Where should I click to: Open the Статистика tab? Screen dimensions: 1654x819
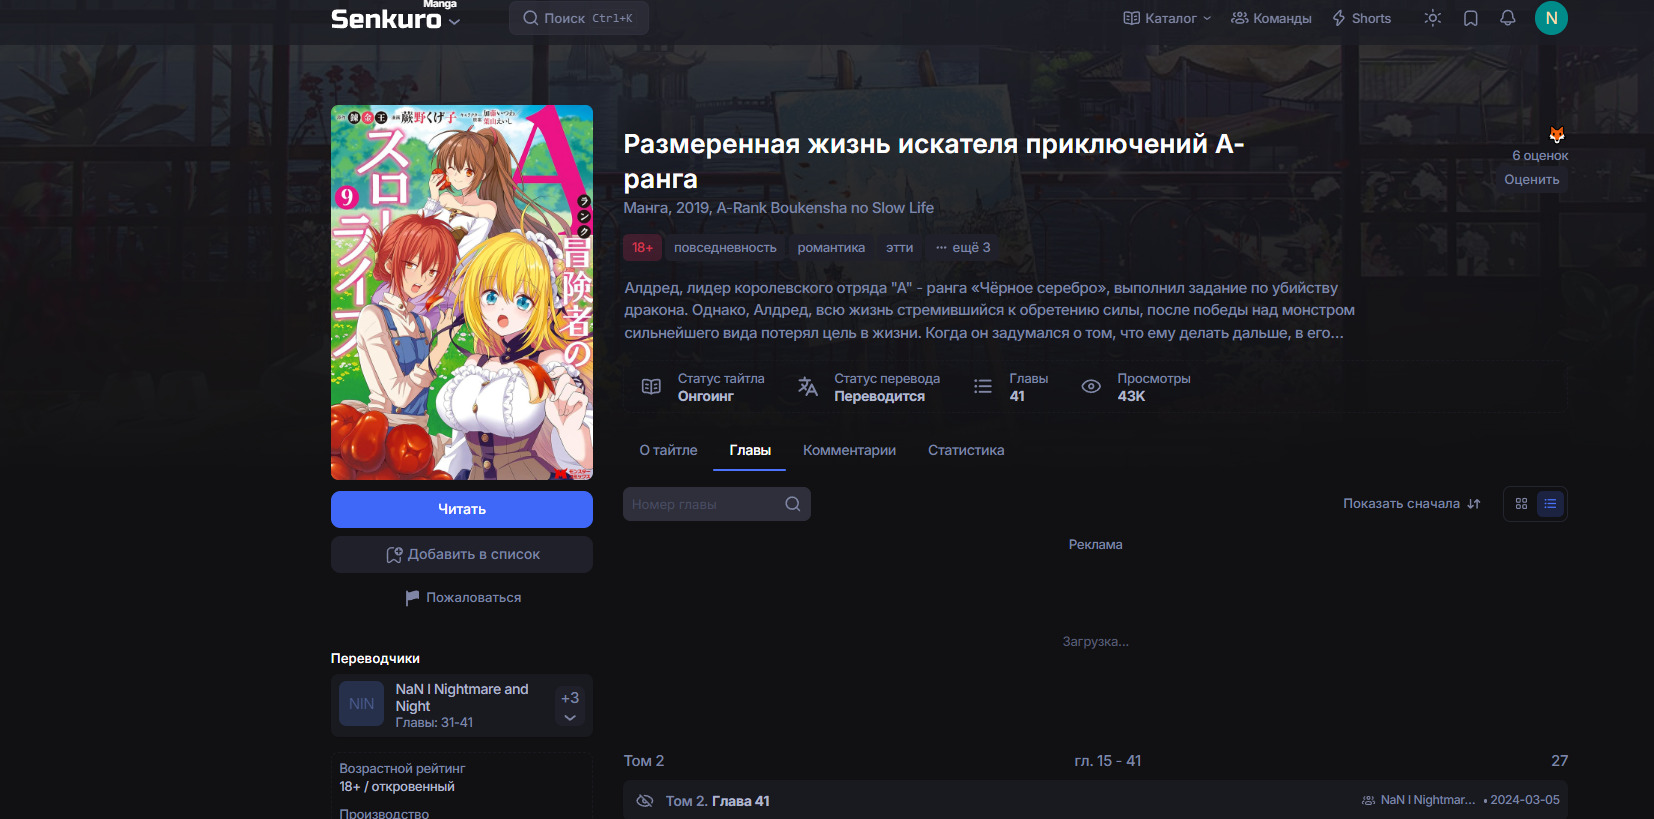965,450
